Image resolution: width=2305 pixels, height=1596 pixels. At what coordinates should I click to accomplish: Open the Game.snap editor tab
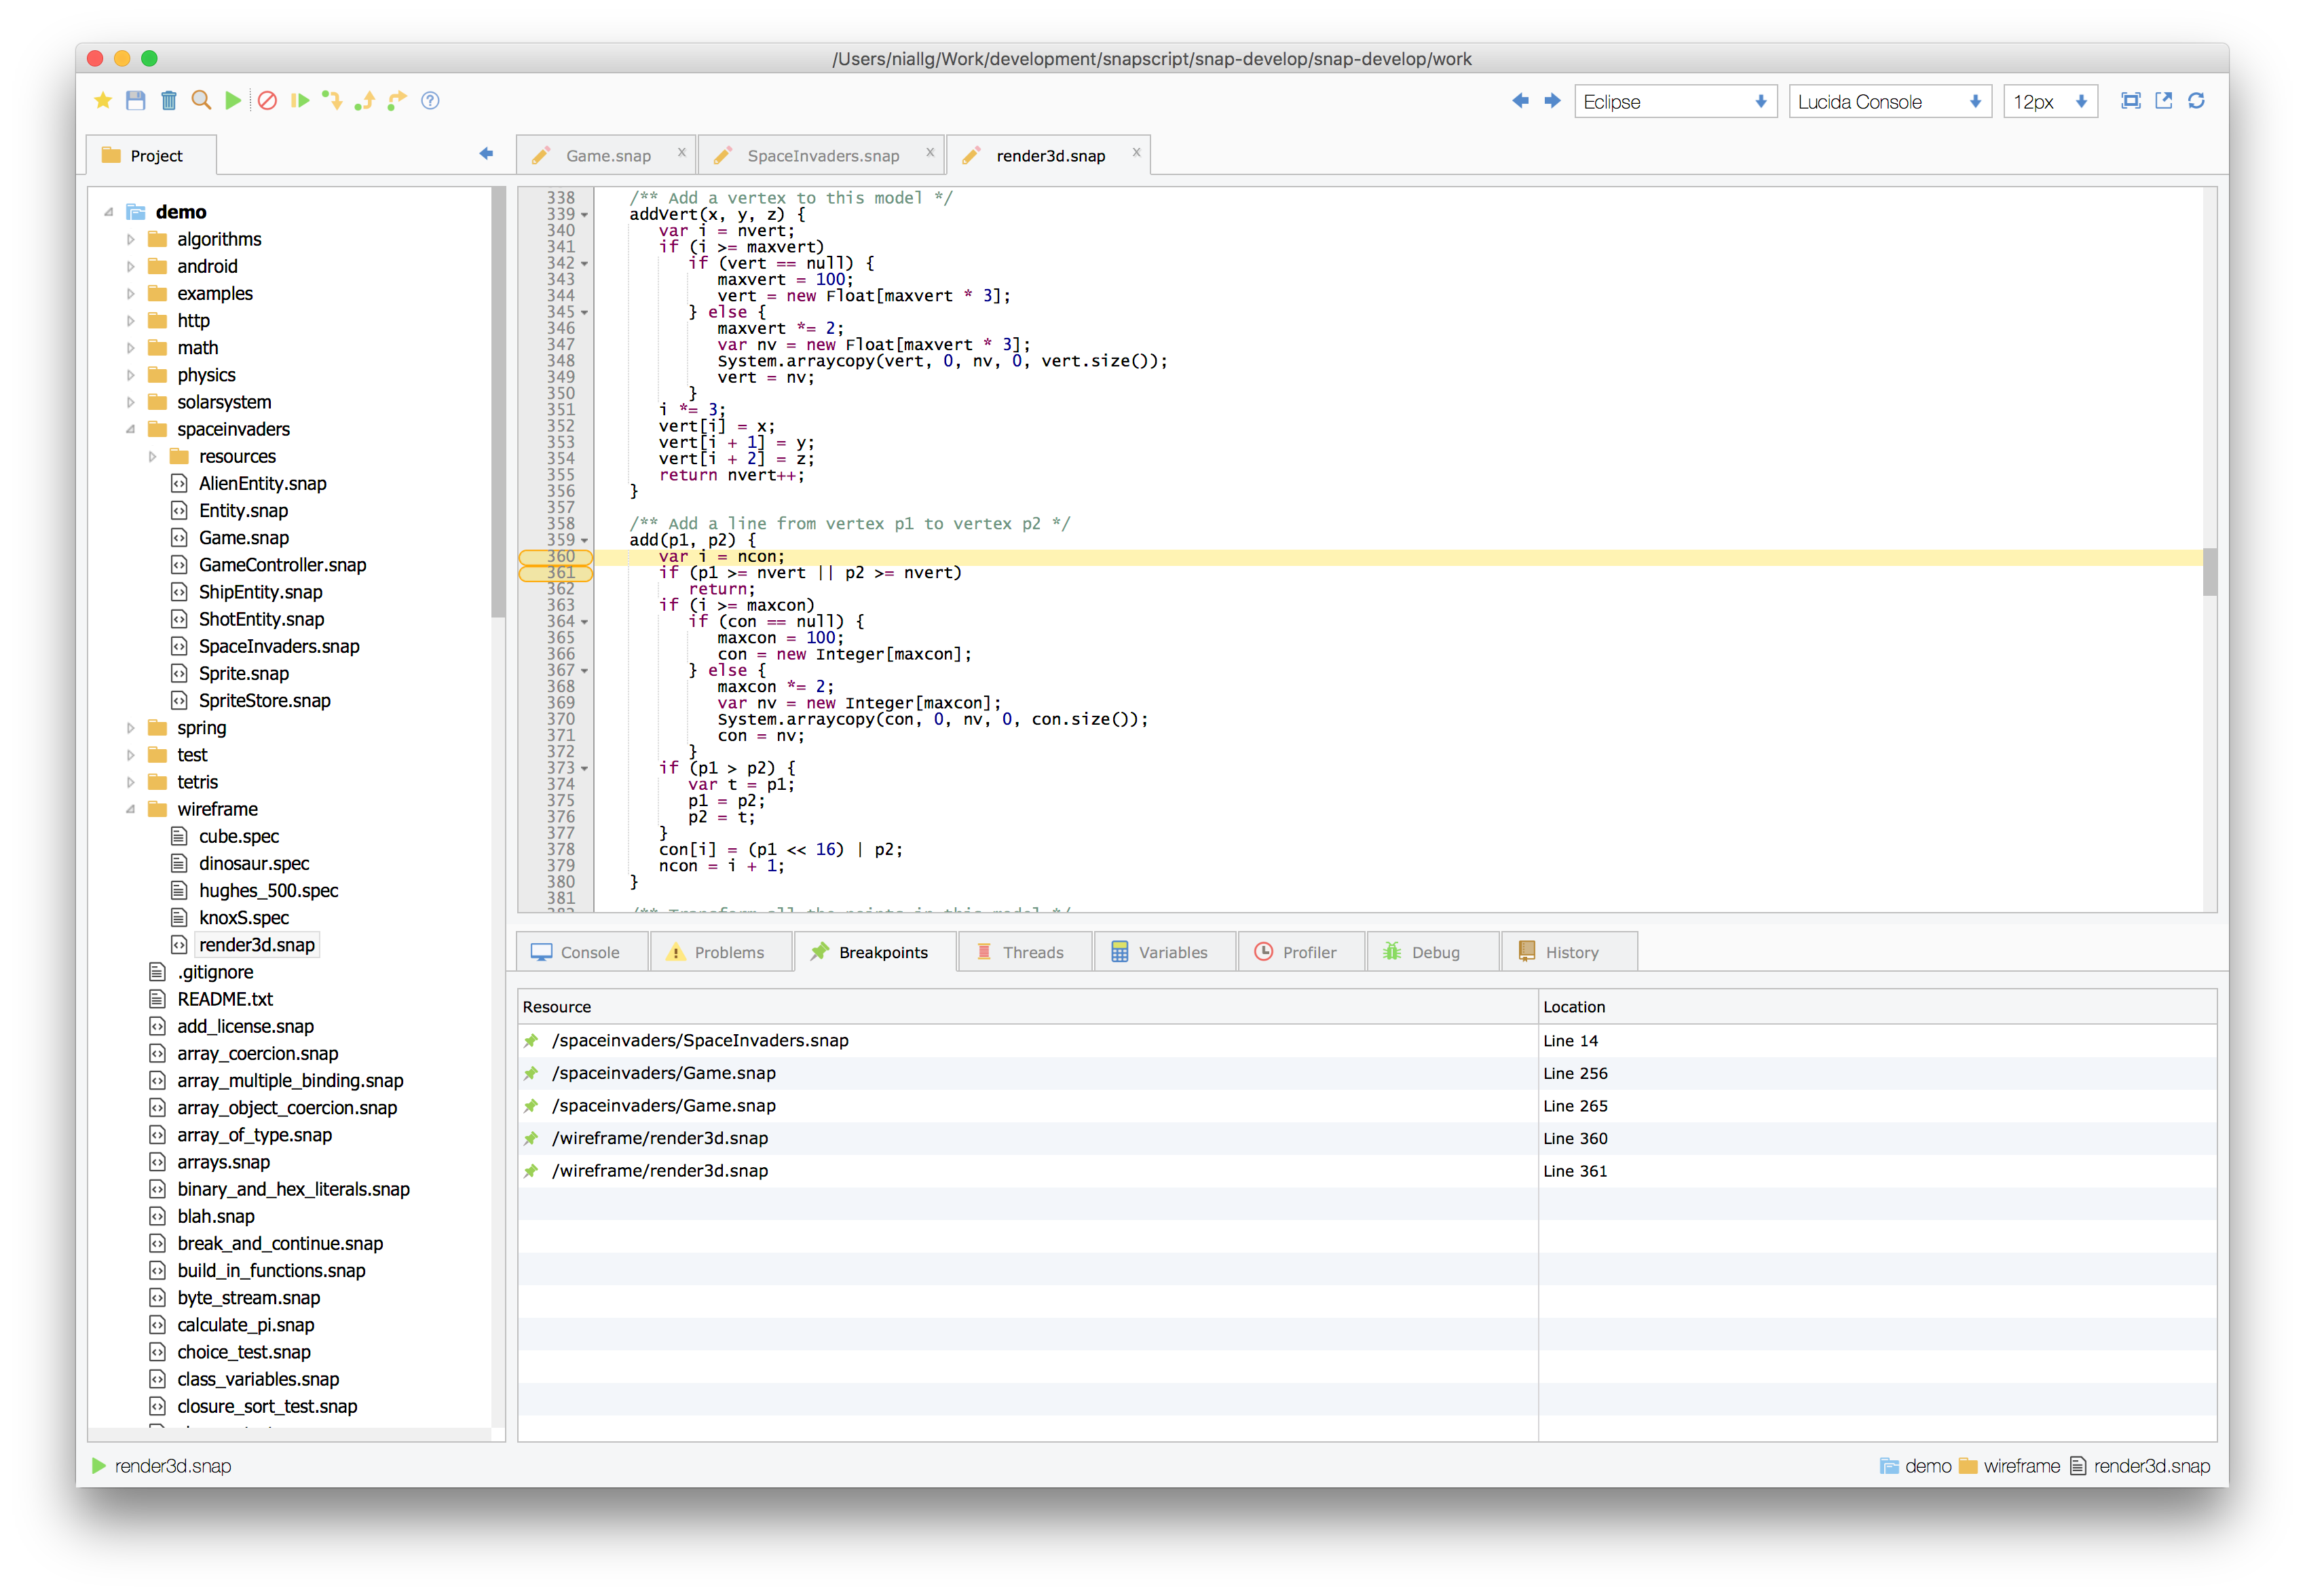pyautogui.click(x=608, y=156)
